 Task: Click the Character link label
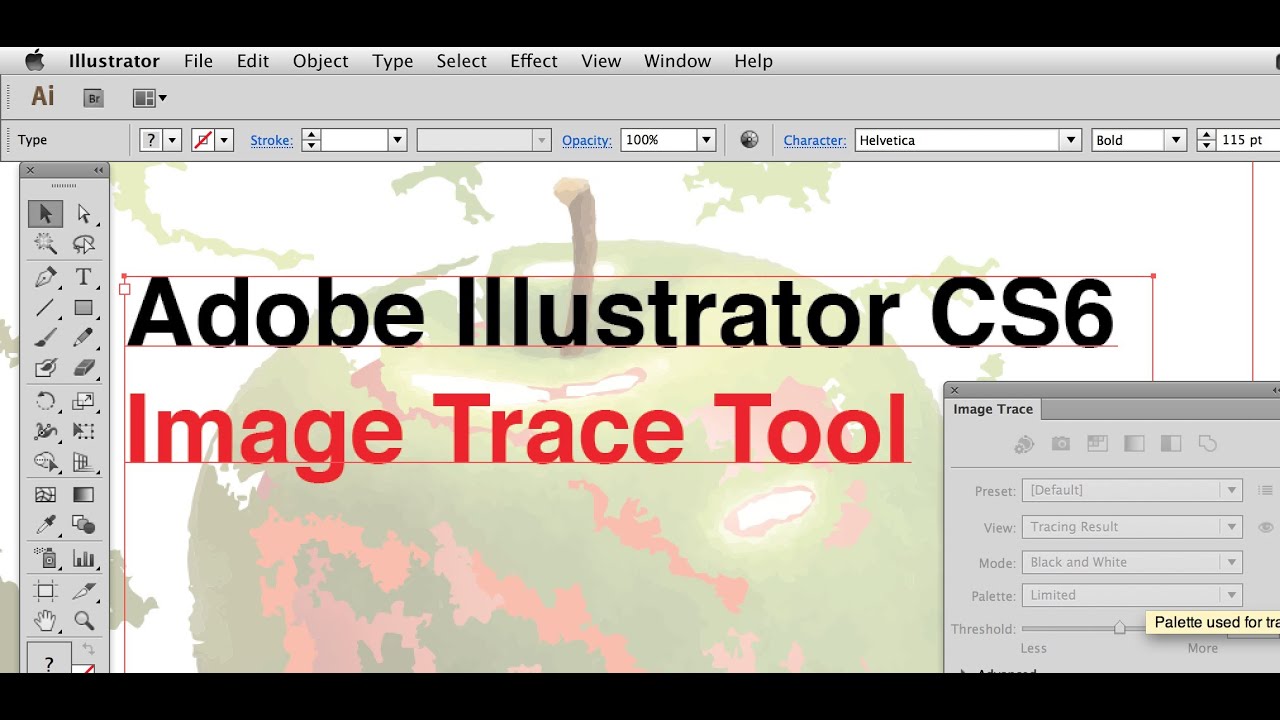click(x=815, y=140)
